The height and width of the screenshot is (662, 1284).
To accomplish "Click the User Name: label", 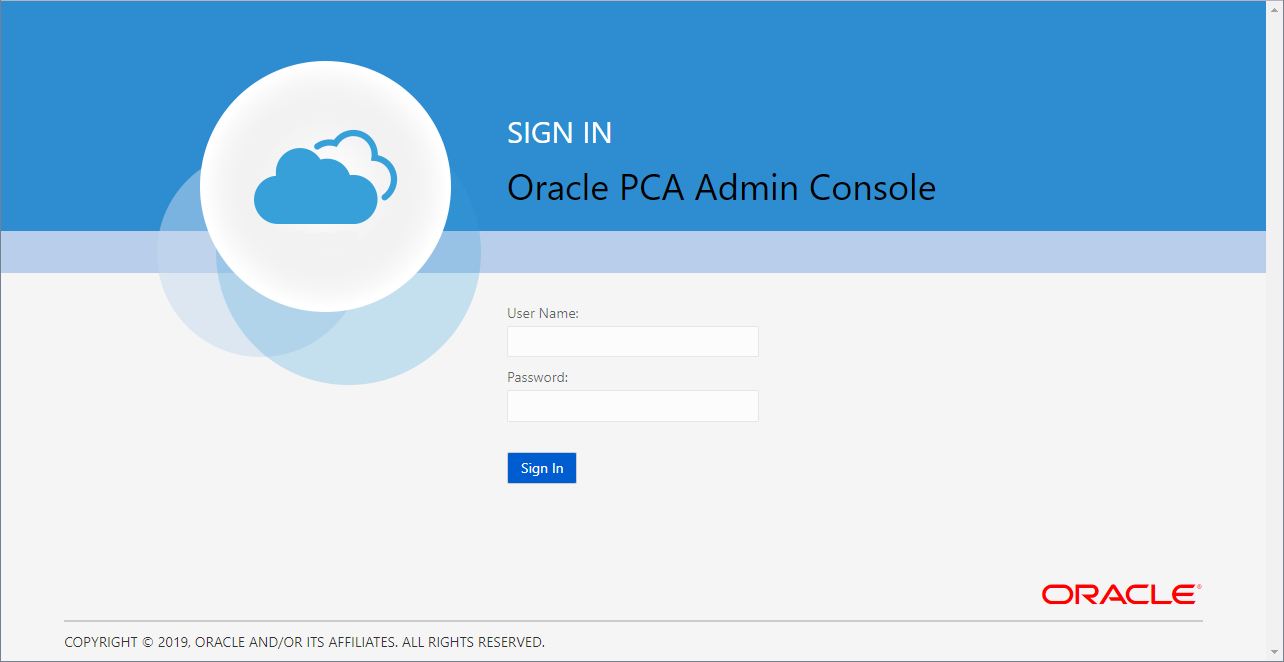I will tap(542, 313).
